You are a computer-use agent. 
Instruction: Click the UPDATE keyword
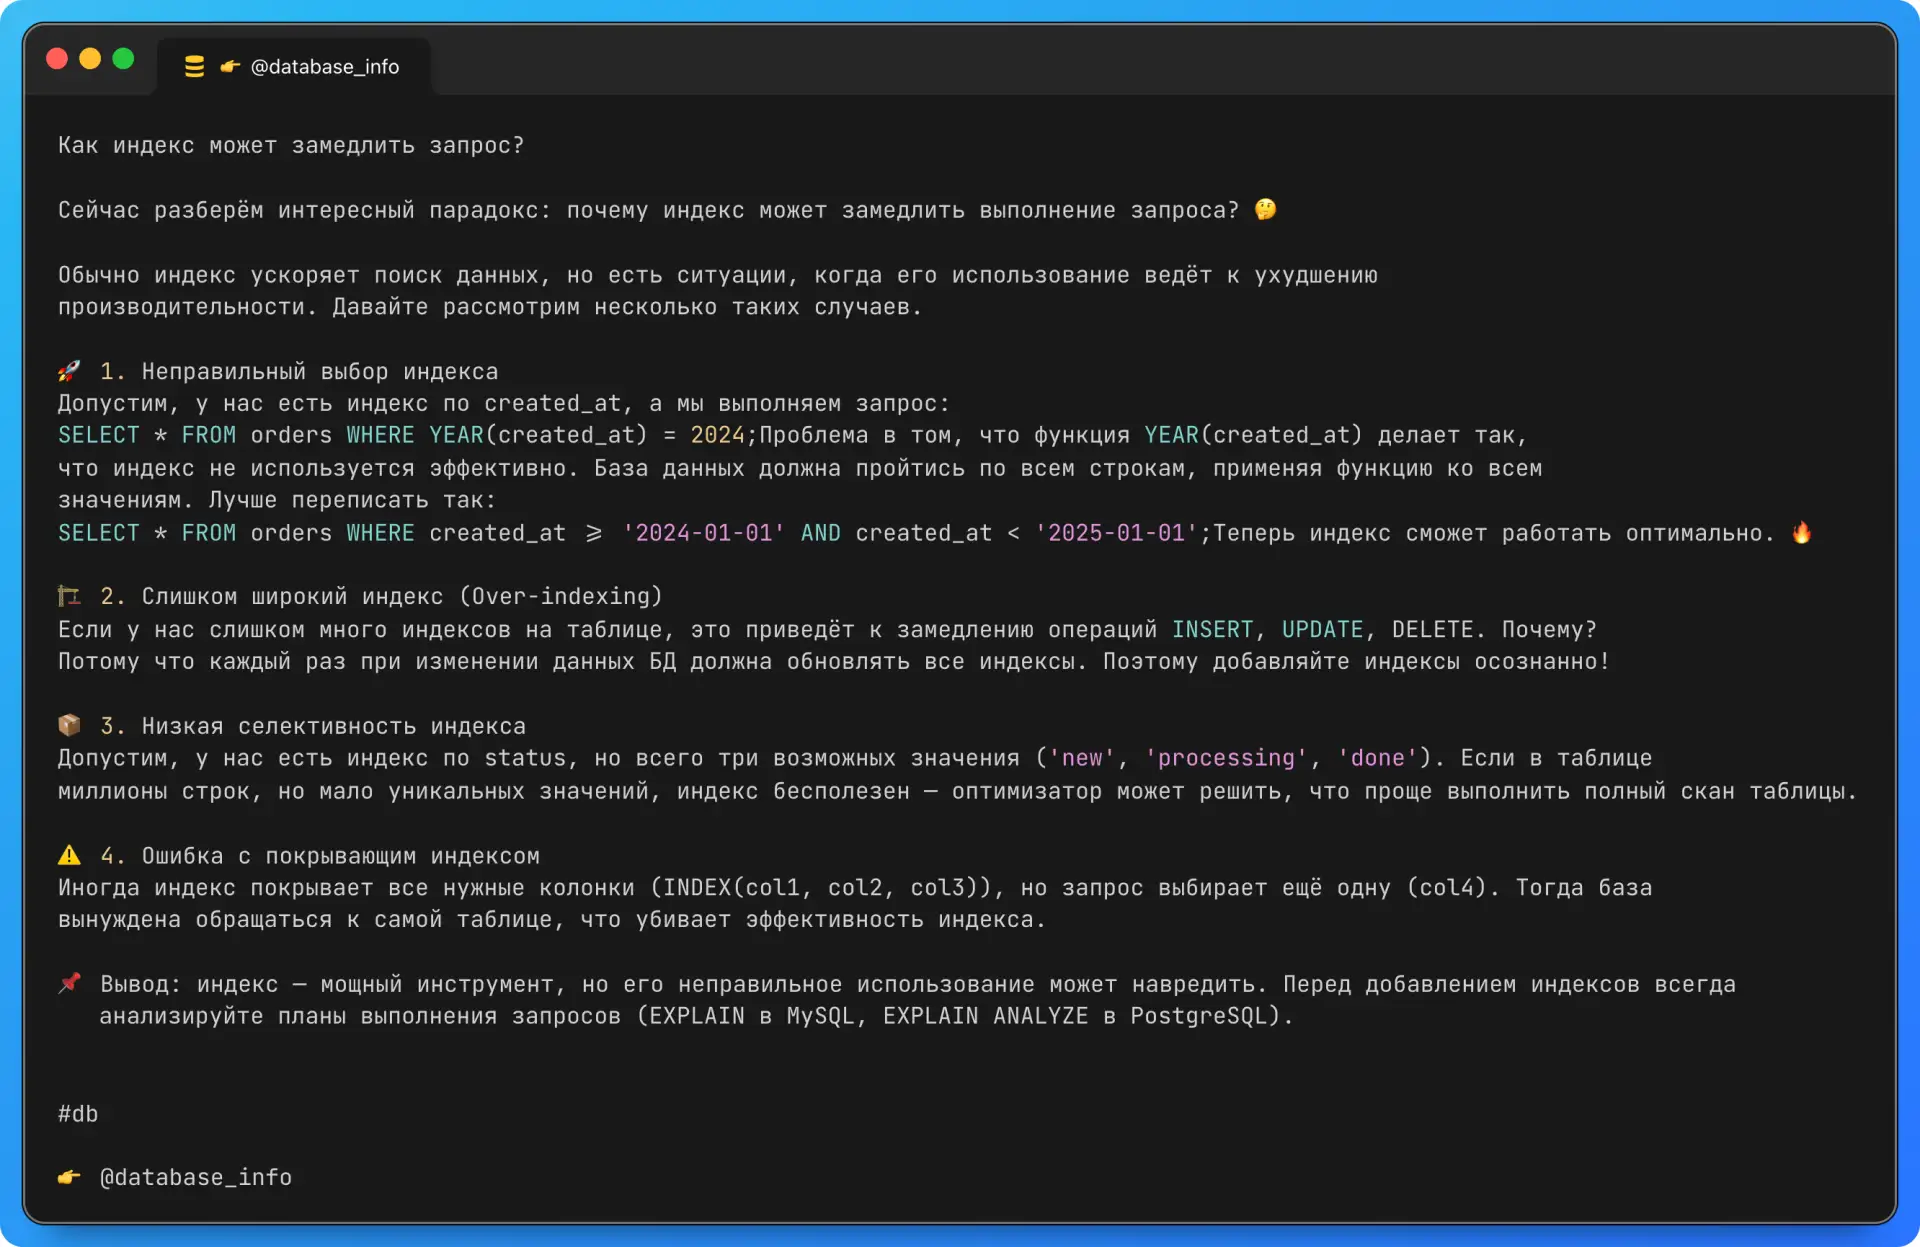1322,629
